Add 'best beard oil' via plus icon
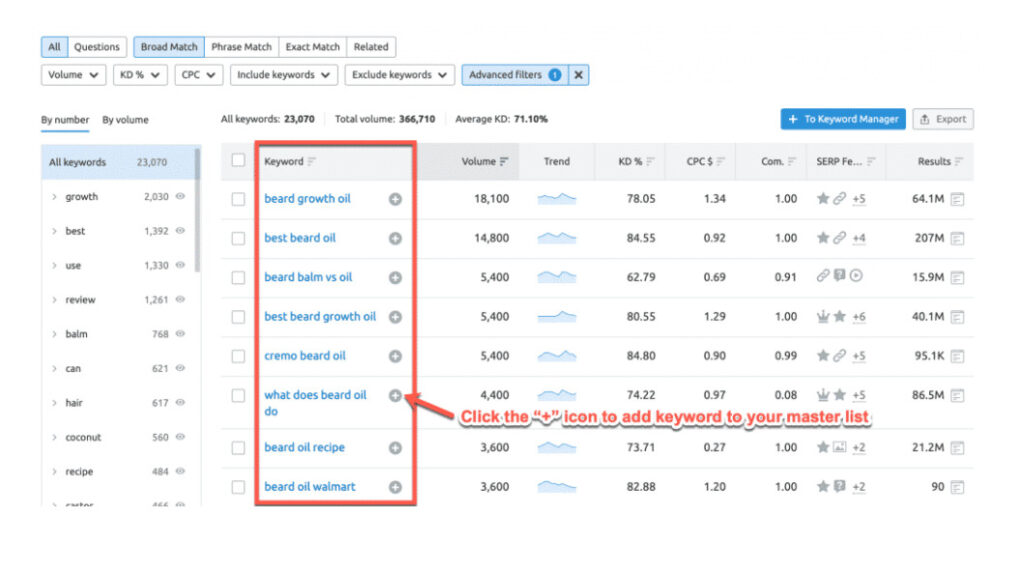 pos(395,238)
